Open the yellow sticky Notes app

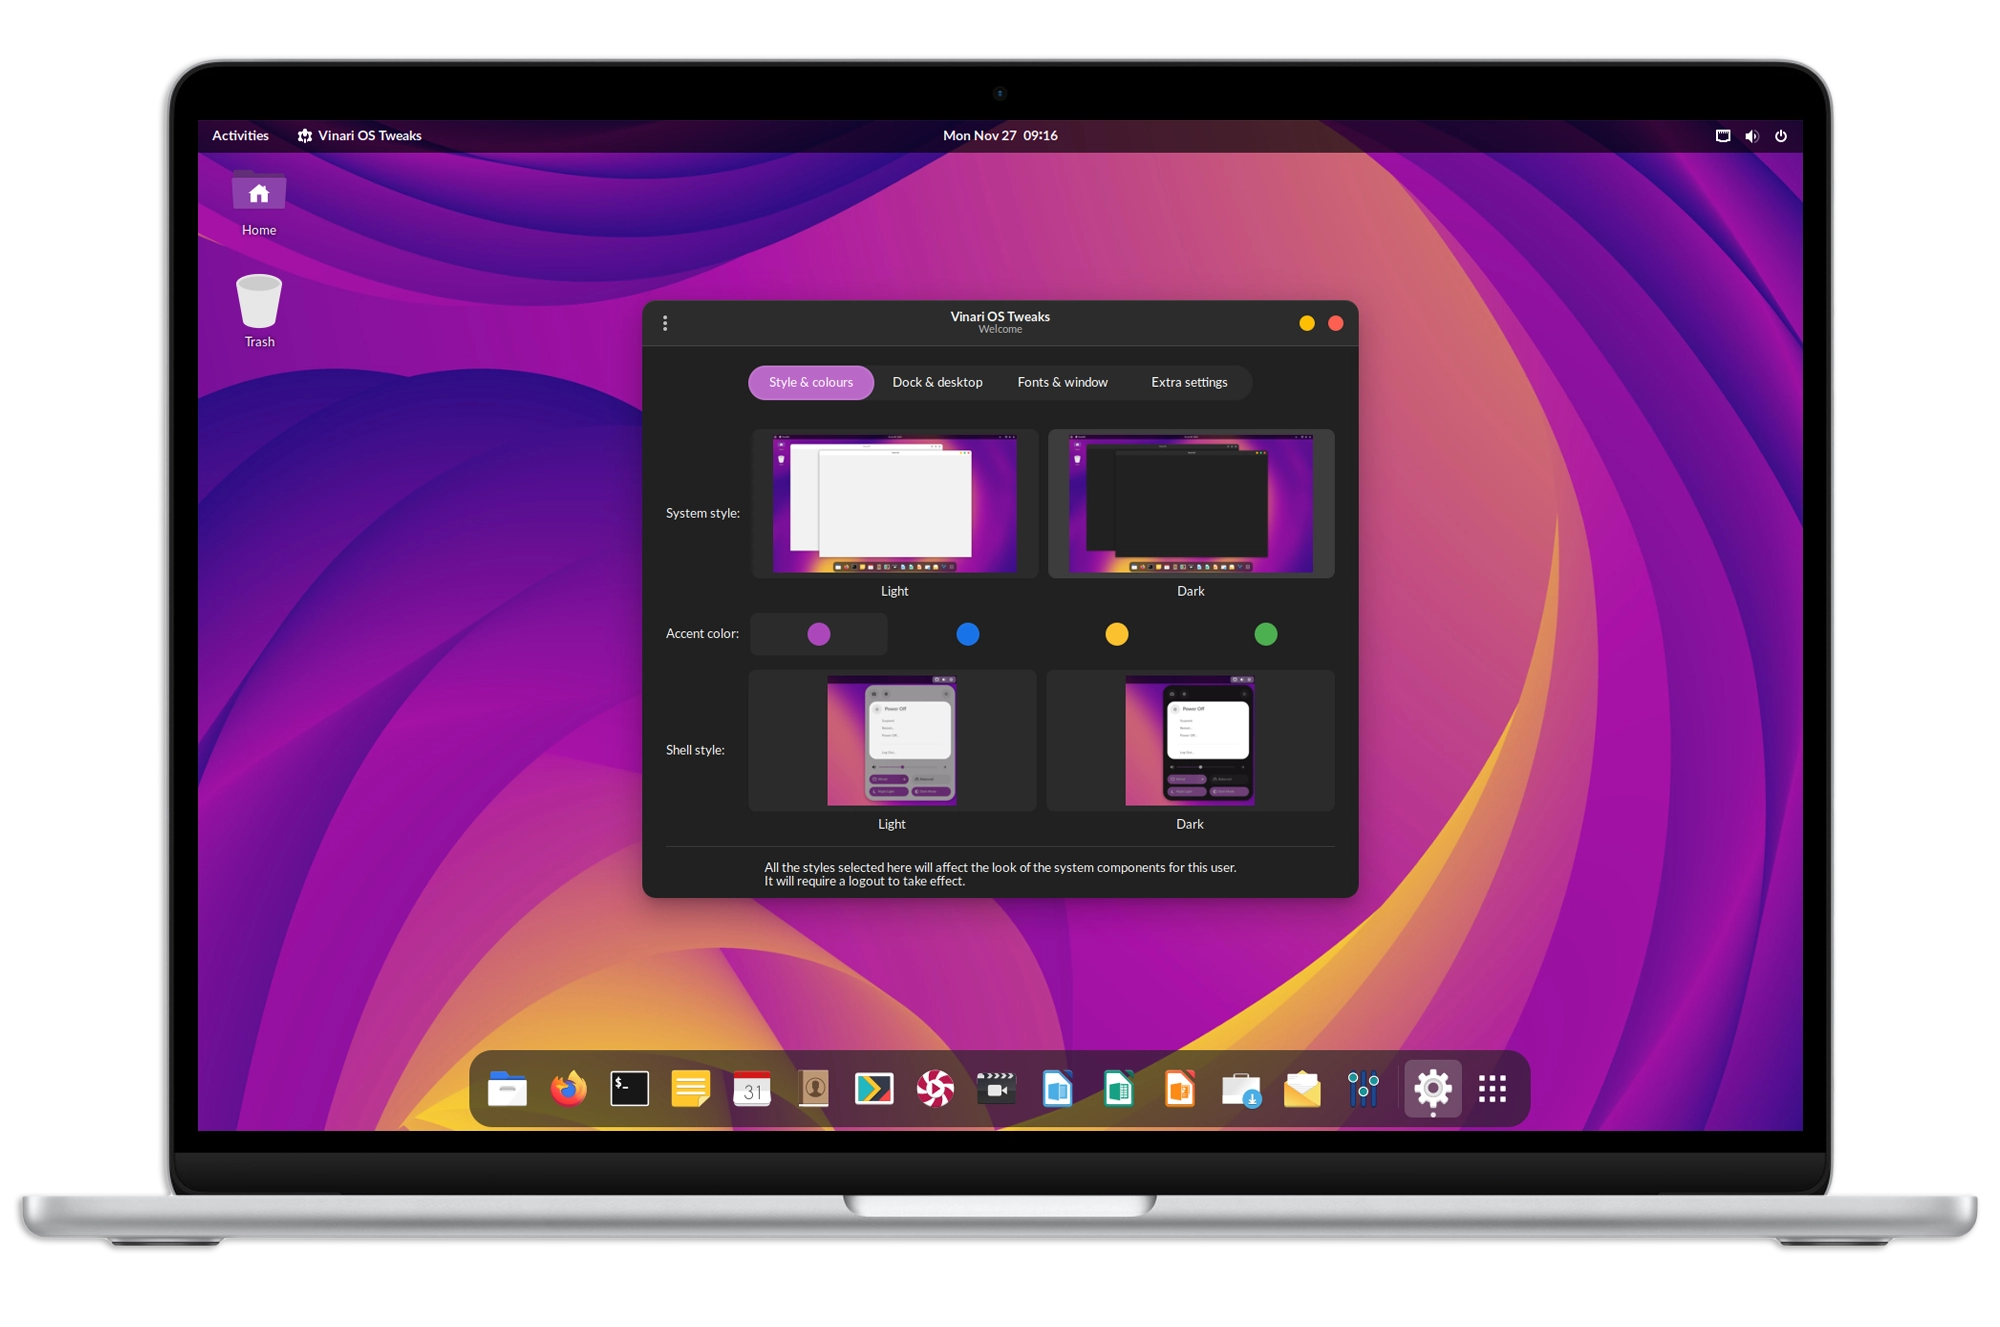690,1088
